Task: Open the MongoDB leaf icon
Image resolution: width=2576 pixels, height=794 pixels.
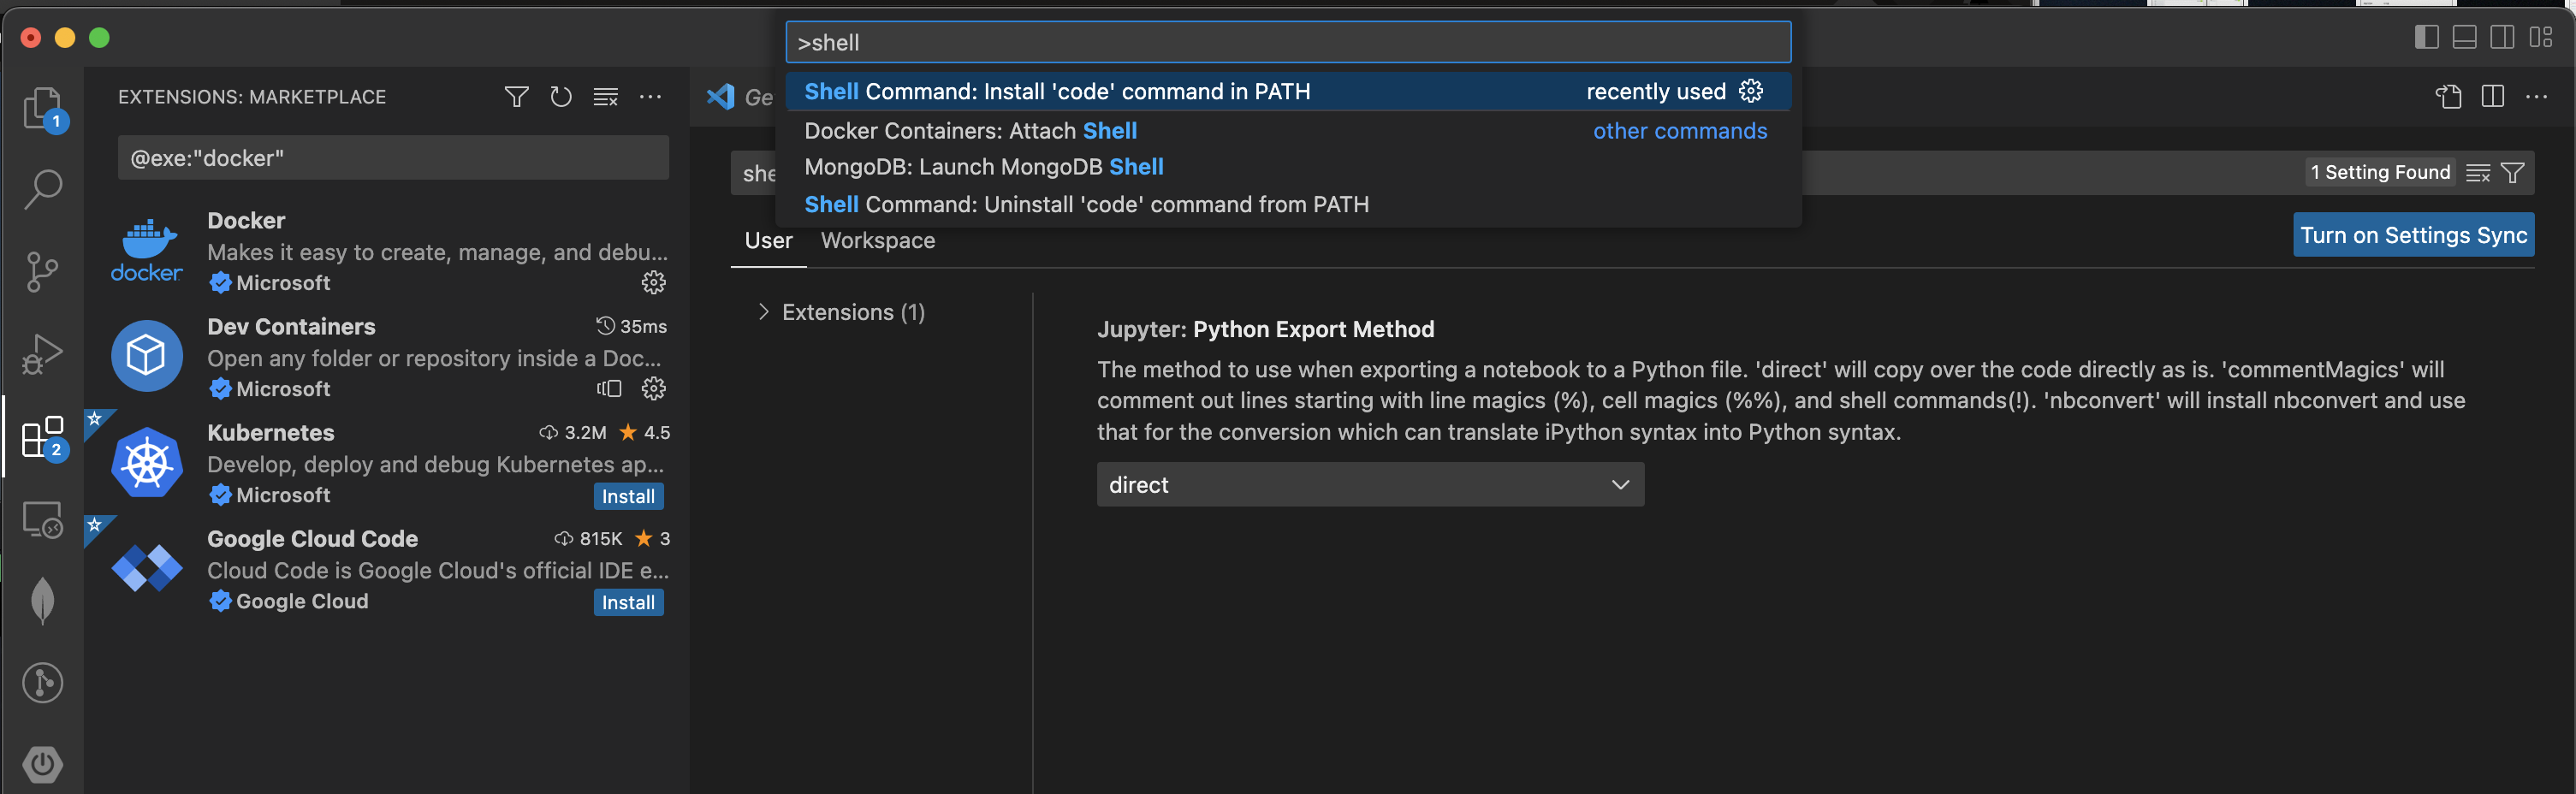Action: pos(42,600)
